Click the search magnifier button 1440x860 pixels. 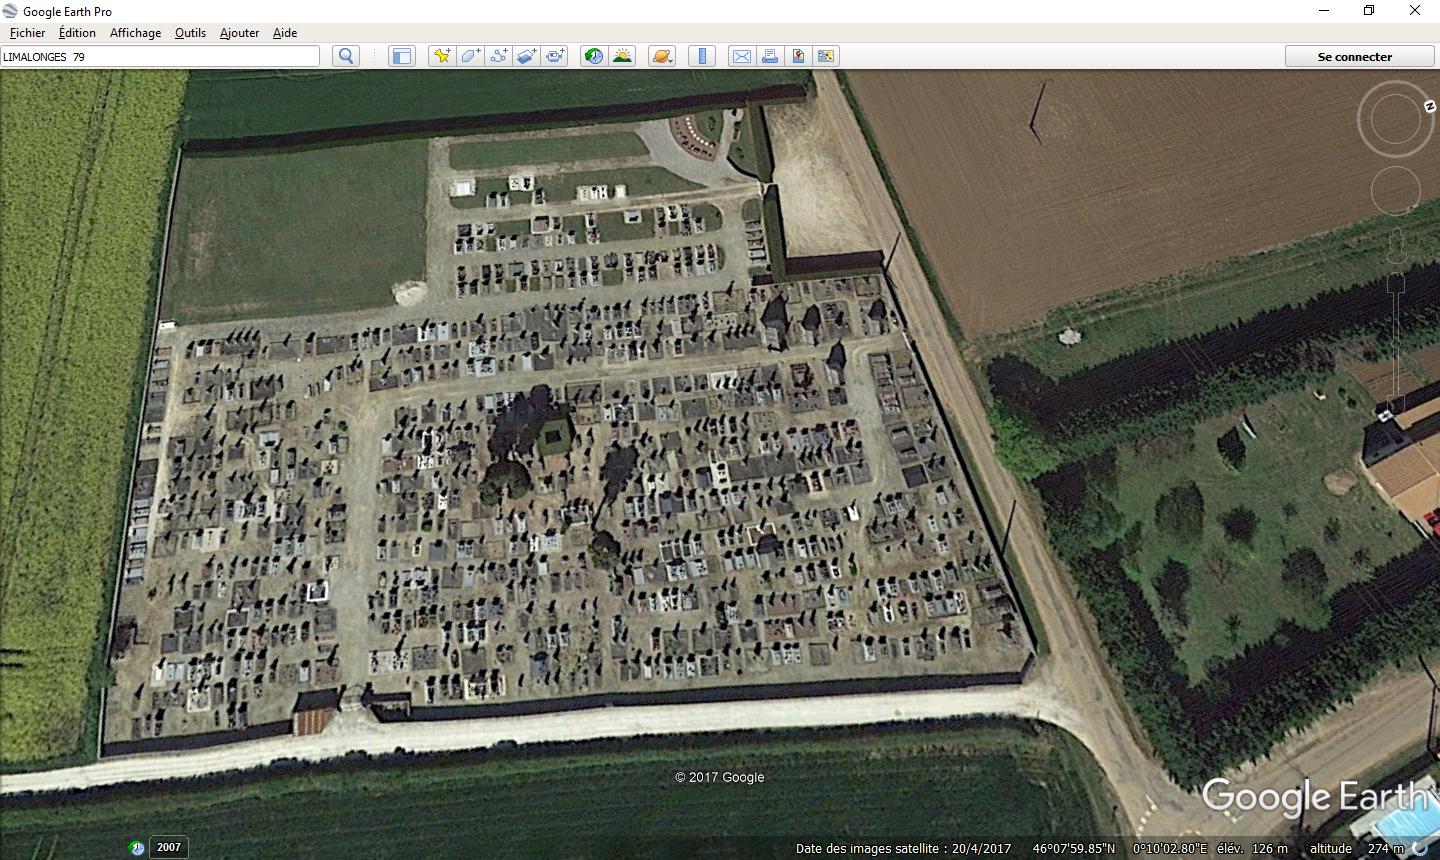tap(346, 56)
